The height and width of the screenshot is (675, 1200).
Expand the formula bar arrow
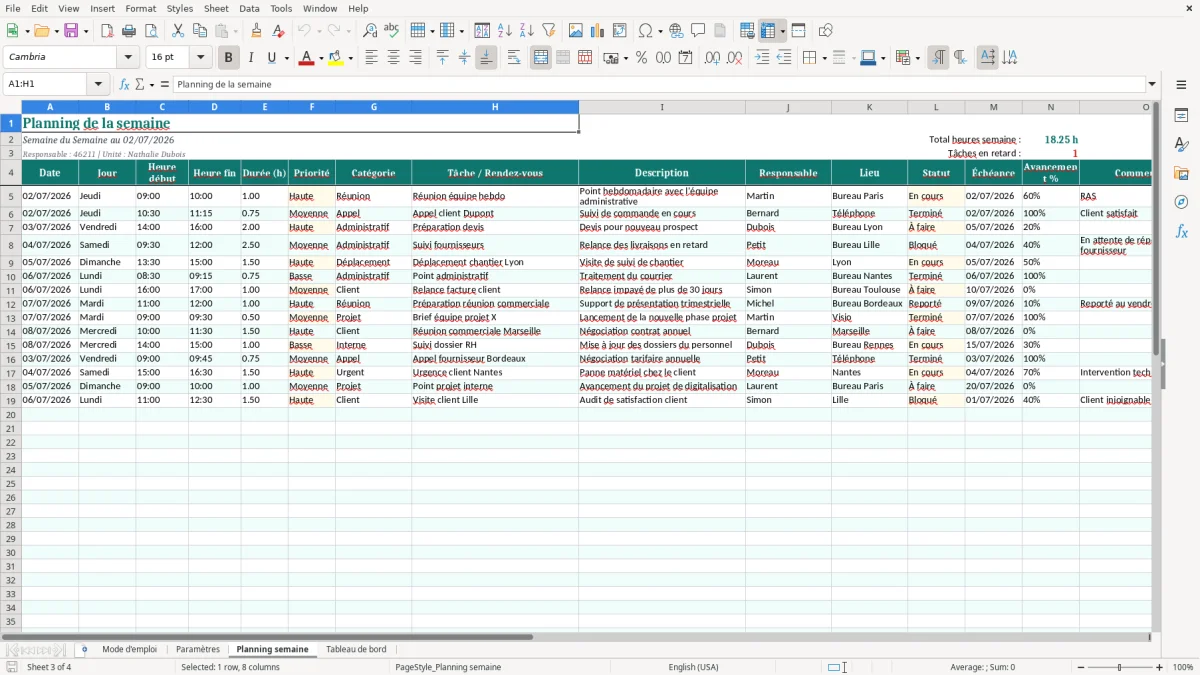(1152, 84)
